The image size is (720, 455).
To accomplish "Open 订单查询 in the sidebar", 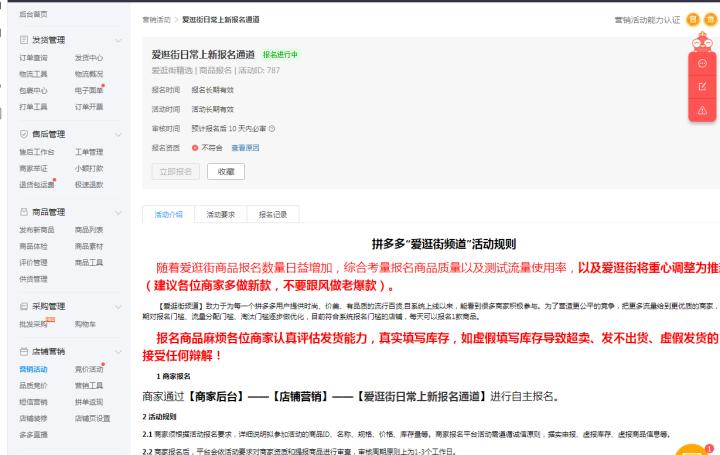I will coord(33,58).
